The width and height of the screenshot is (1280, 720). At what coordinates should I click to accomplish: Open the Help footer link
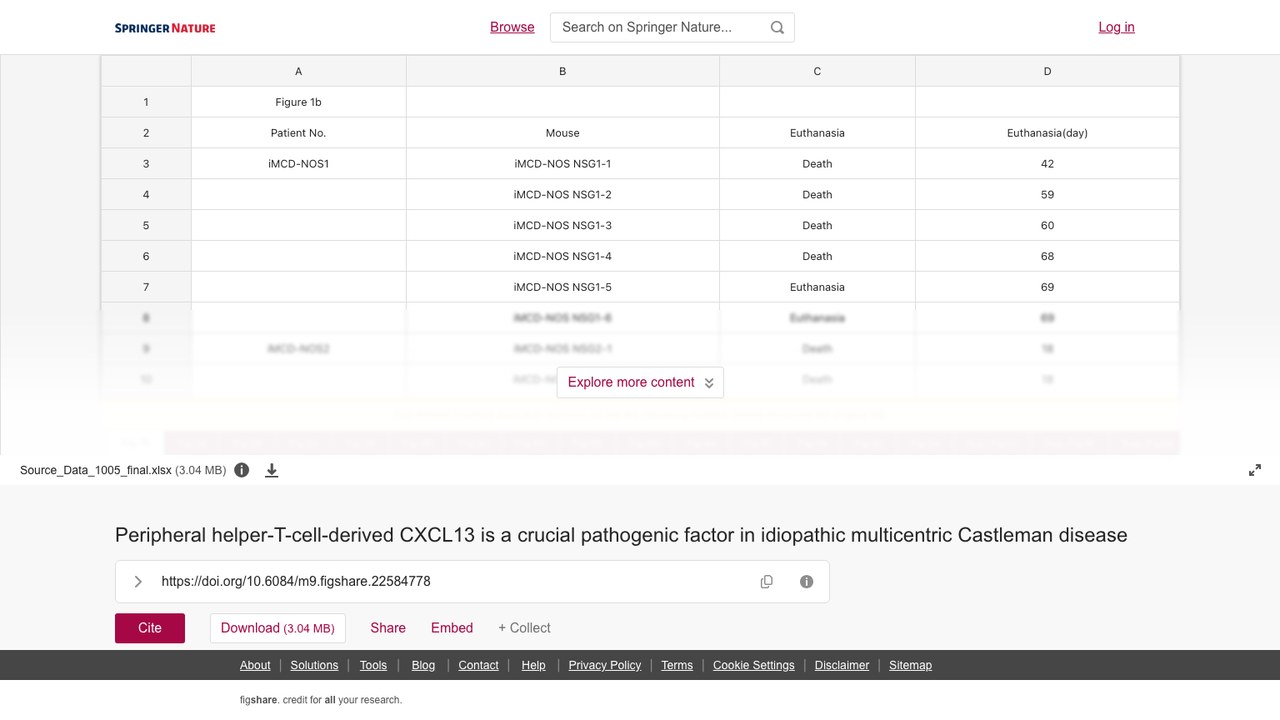pyautogui.click(x=533, y=665)
